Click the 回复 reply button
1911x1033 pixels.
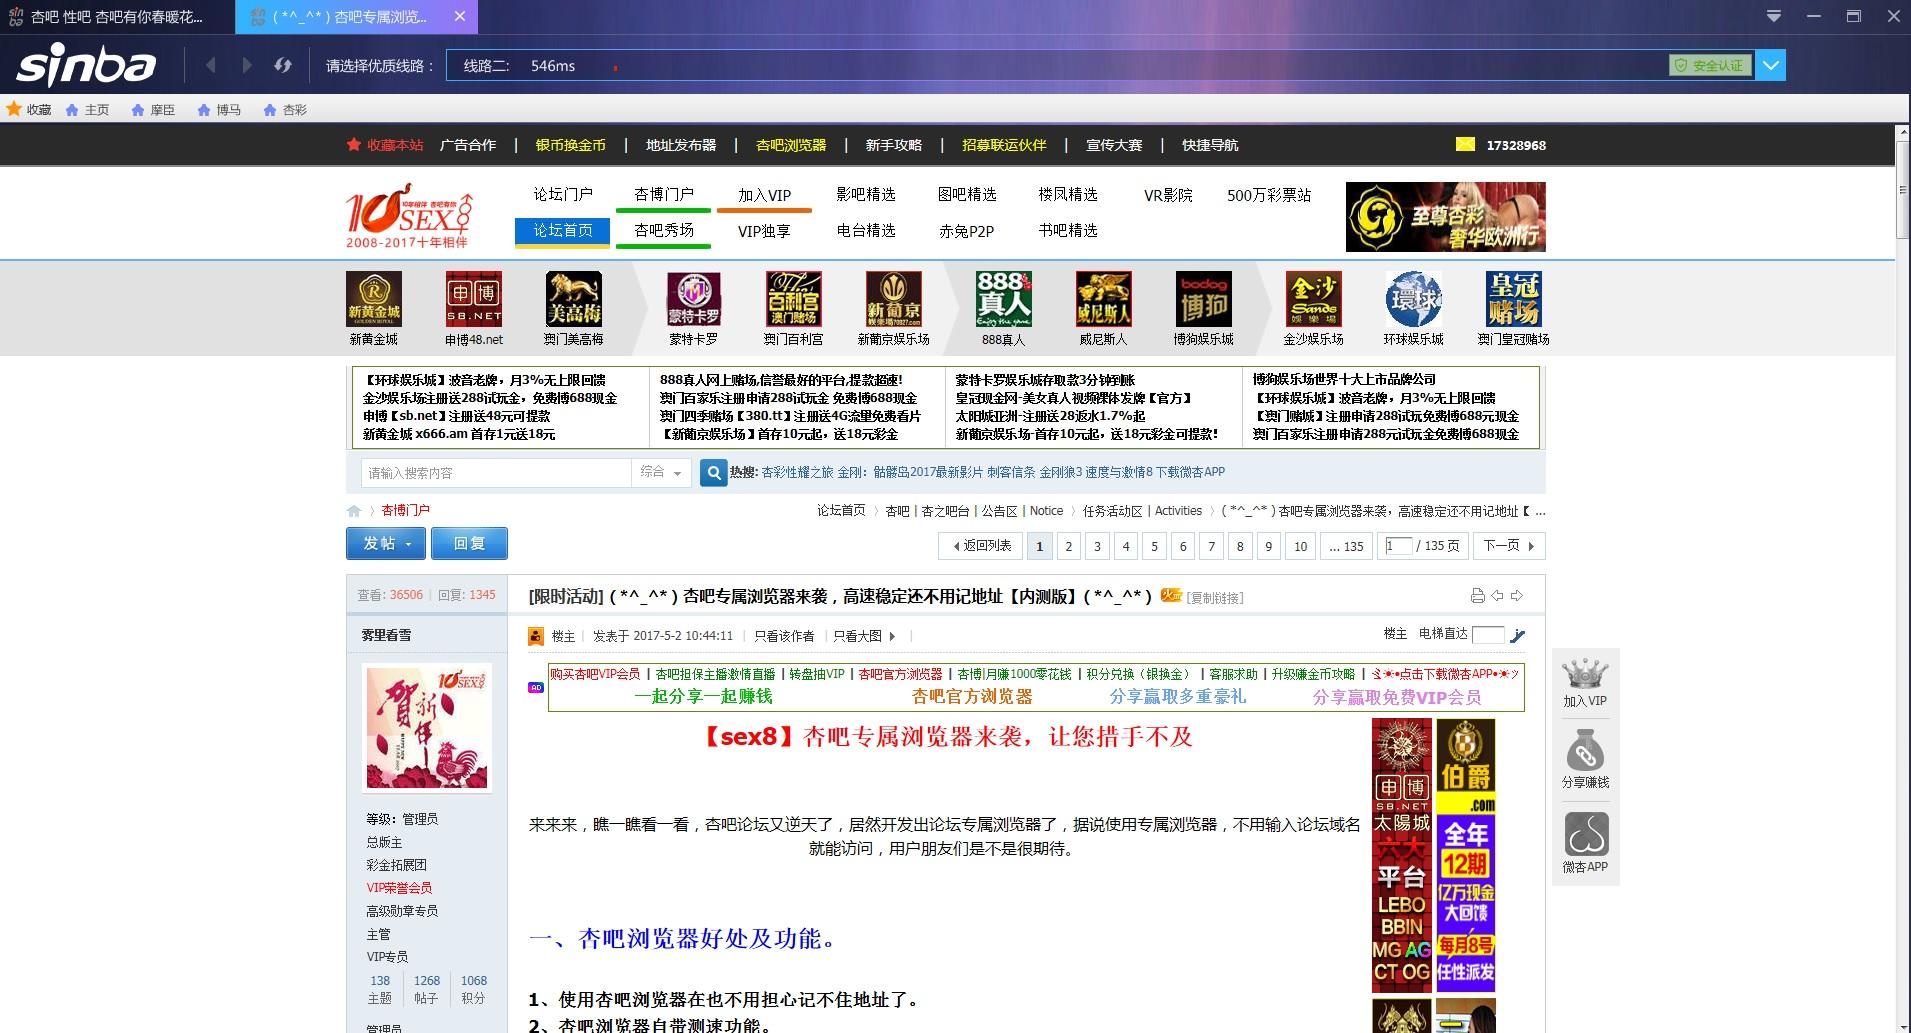click(469, 543)
